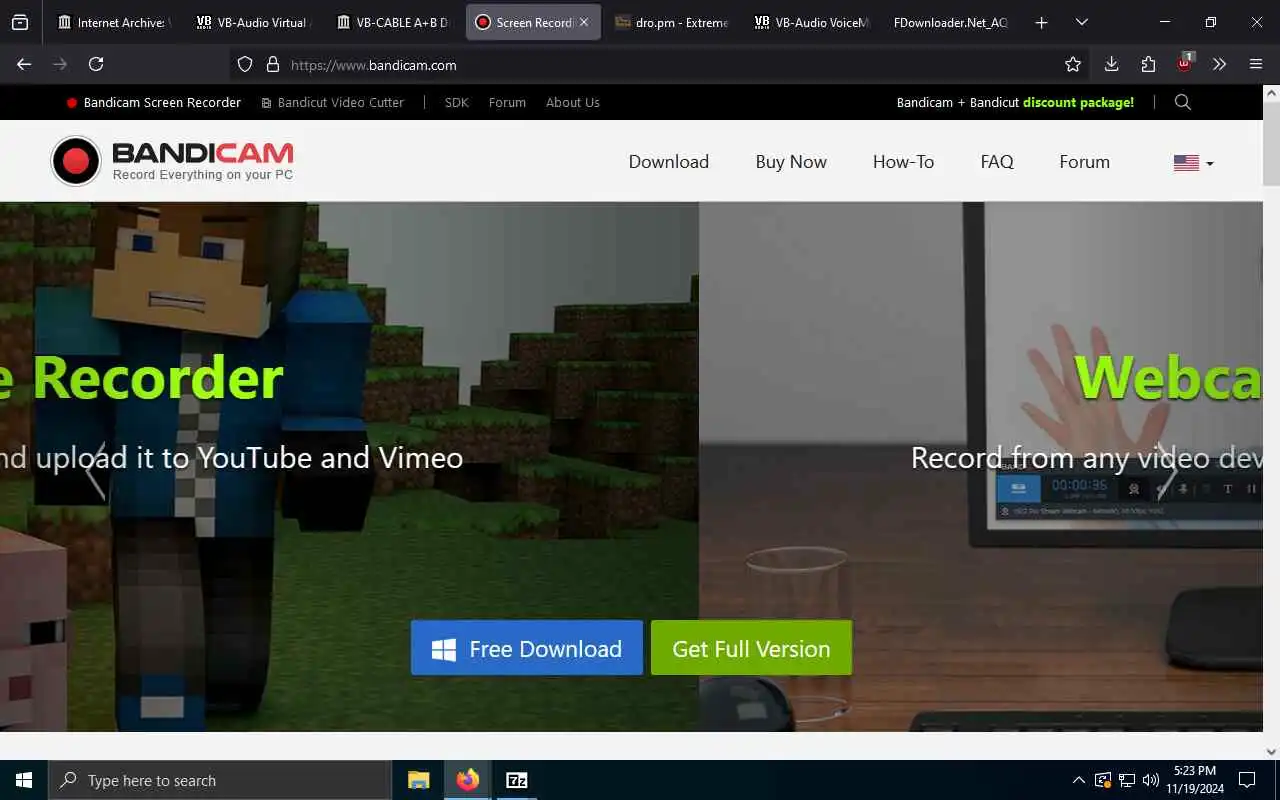Close the Screen Recorder tab
Image resolution: width=1280 pixels, height=800 pixels.
pos(584,22)
